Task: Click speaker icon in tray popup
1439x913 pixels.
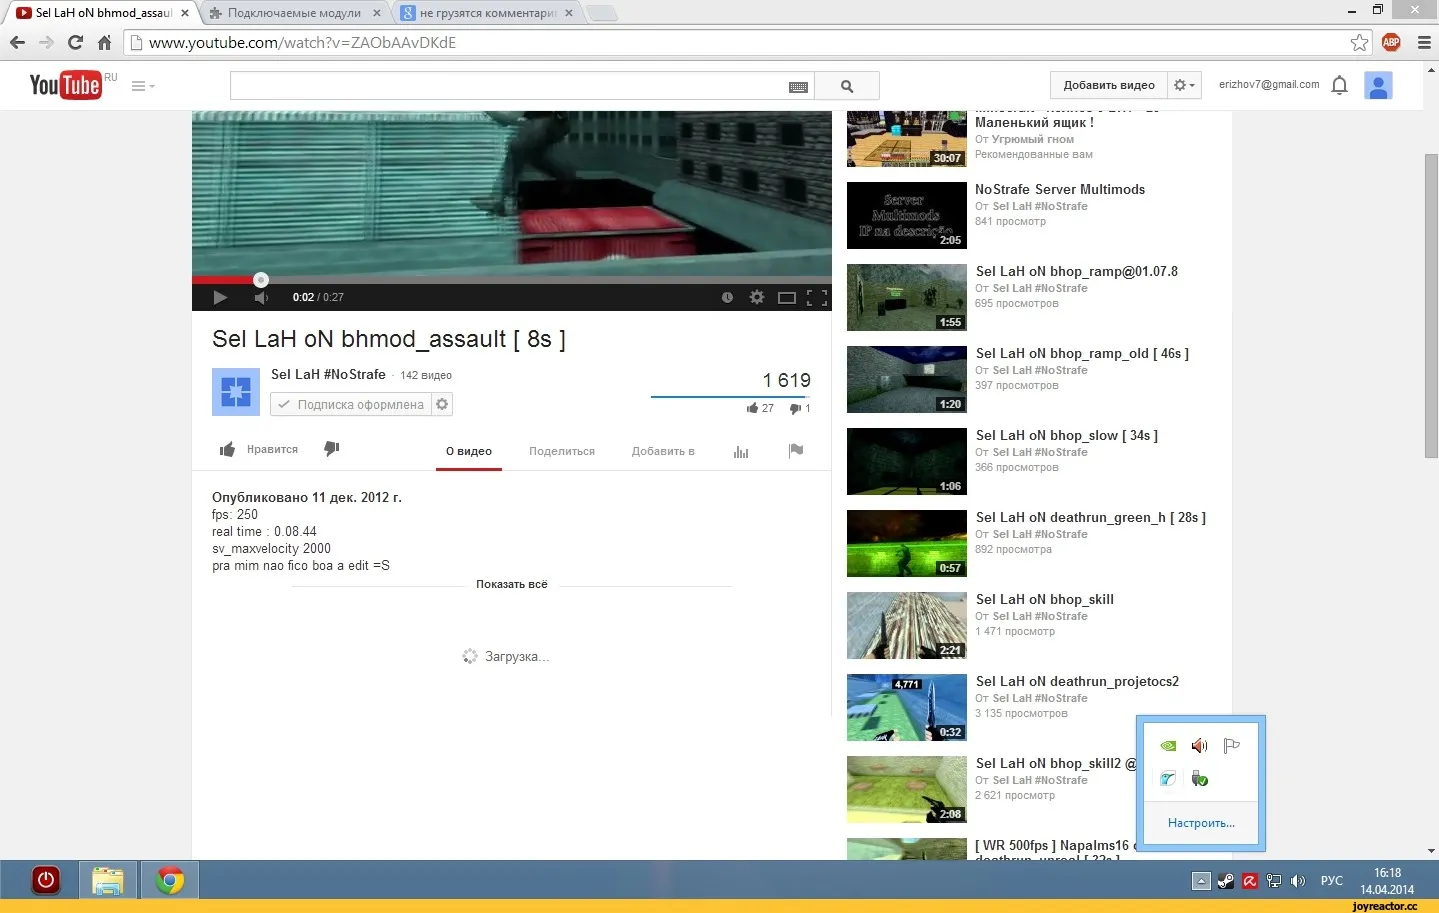Action: pos(1199,746)
